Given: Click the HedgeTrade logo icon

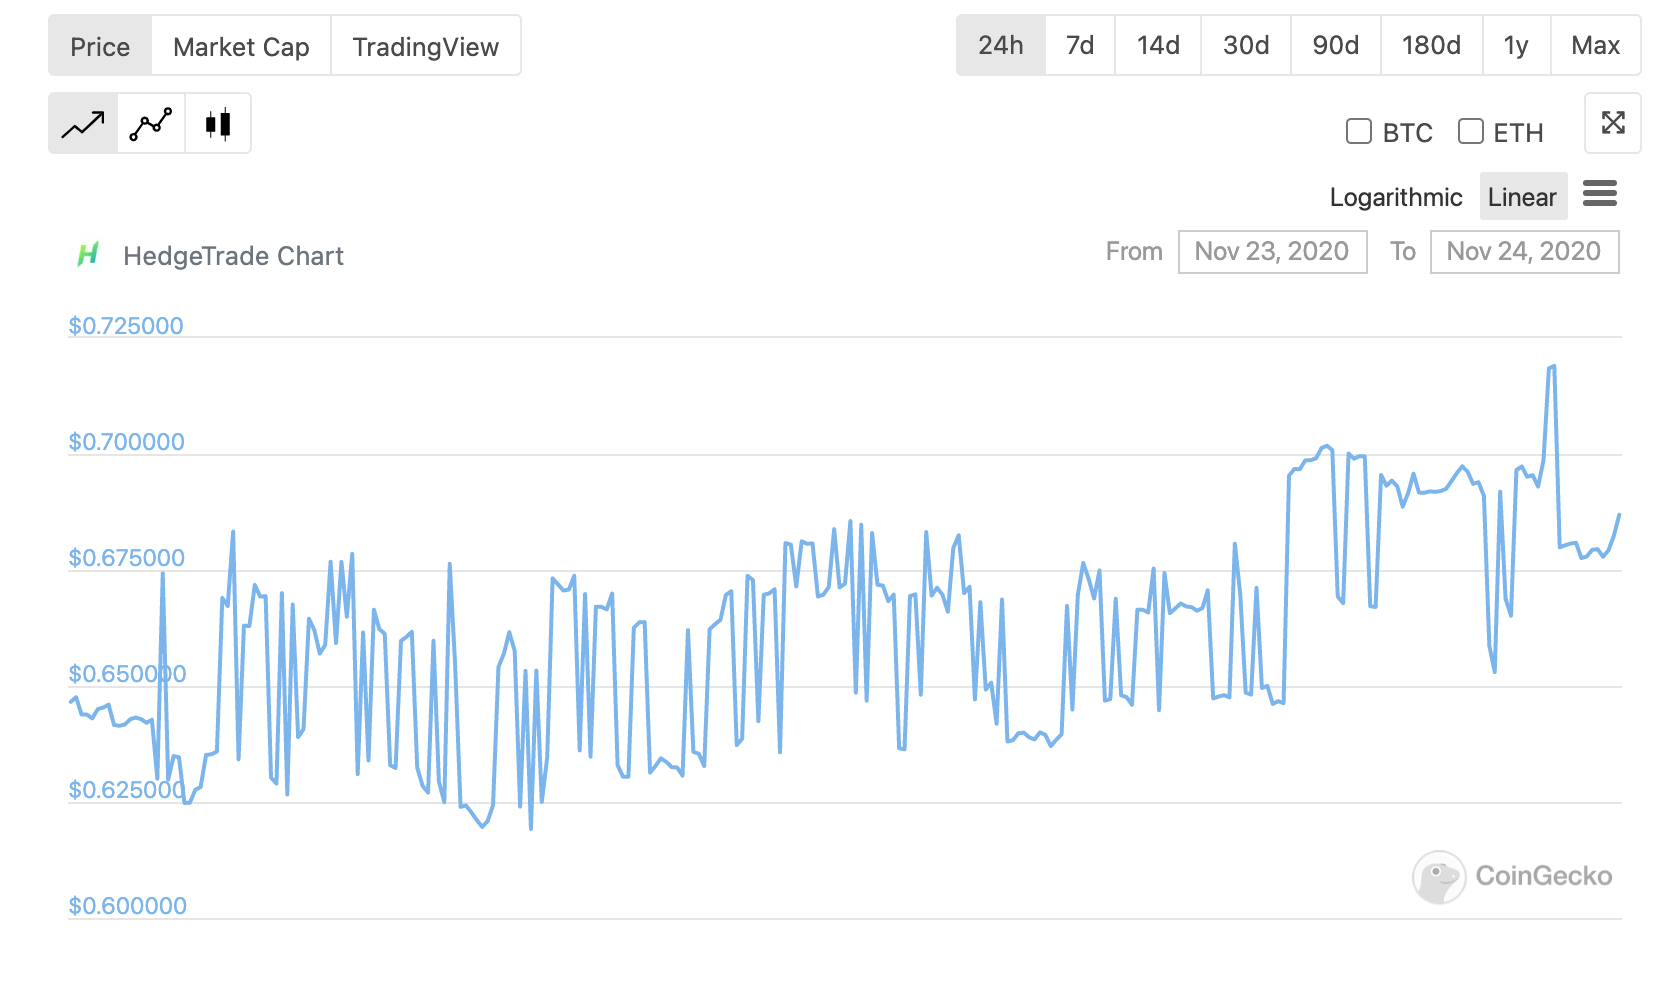Looking at the screenshot, I should click(88, 255).
